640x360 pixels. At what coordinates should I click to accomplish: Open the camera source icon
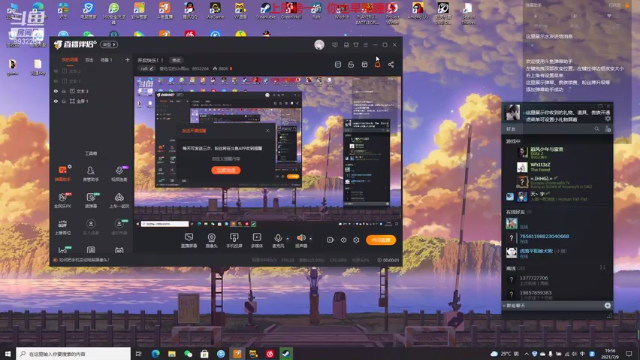tap(211, 240)
